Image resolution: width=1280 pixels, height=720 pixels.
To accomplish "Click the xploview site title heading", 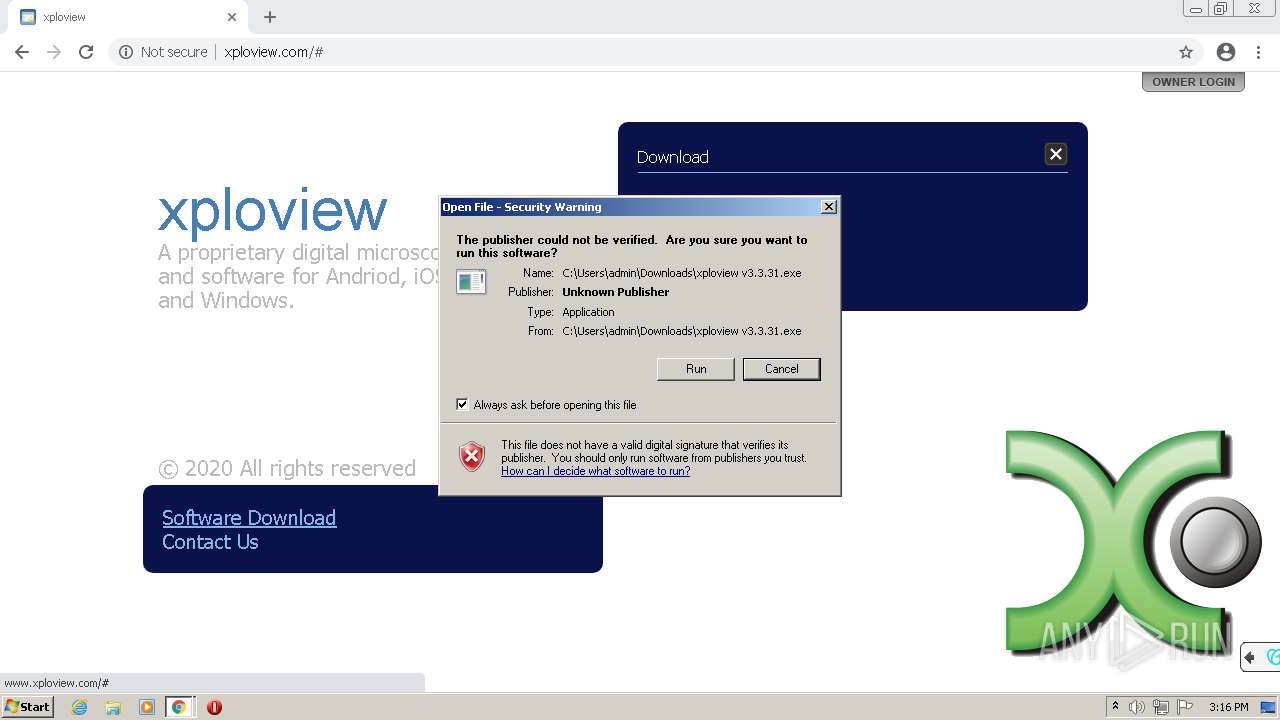I will [x=272, y=211].
